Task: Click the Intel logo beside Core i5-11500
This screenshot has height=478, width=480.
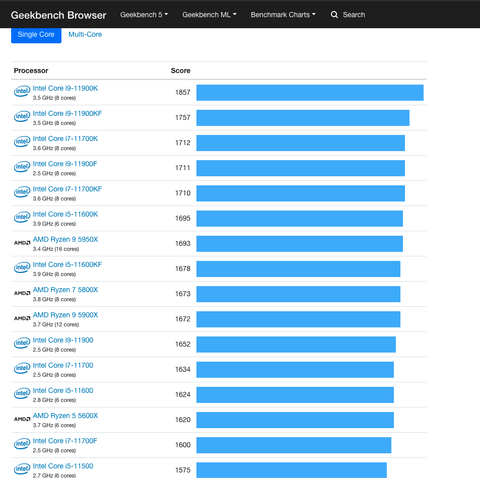Action: coord(22,469)
